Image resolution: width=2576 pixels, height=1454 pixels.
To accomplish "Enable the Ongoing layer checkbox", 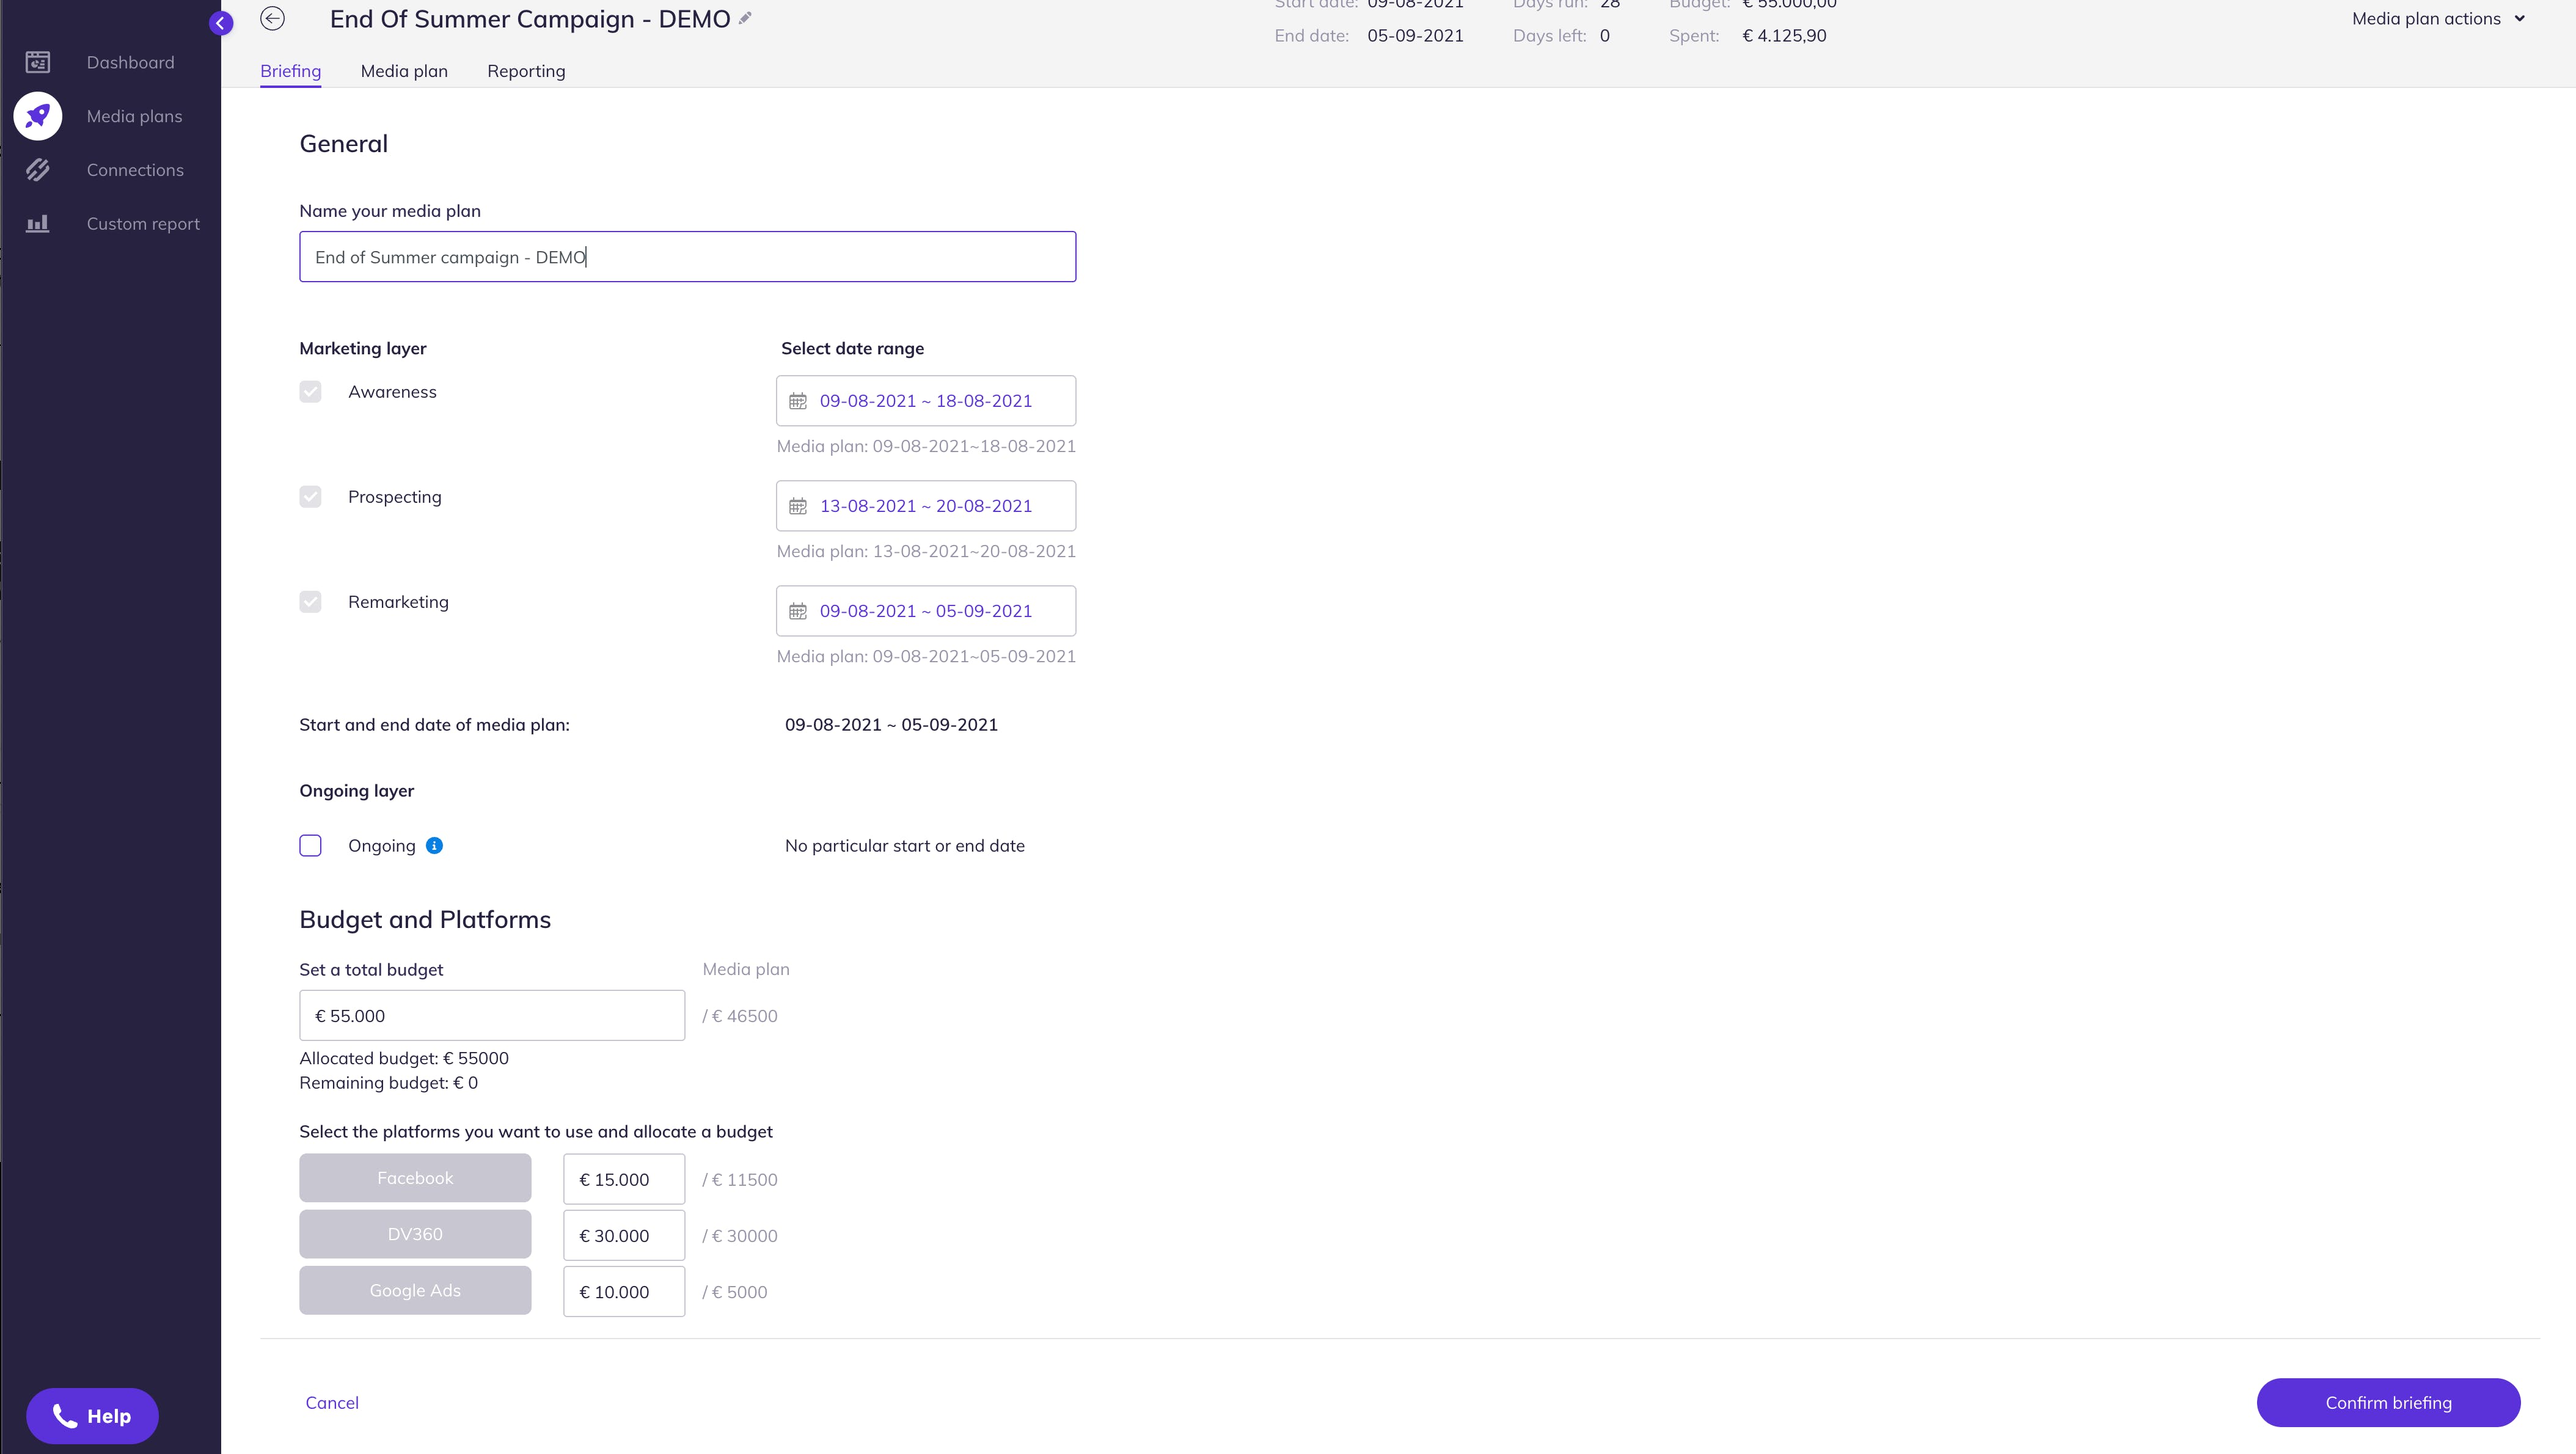I will (310, 846).
